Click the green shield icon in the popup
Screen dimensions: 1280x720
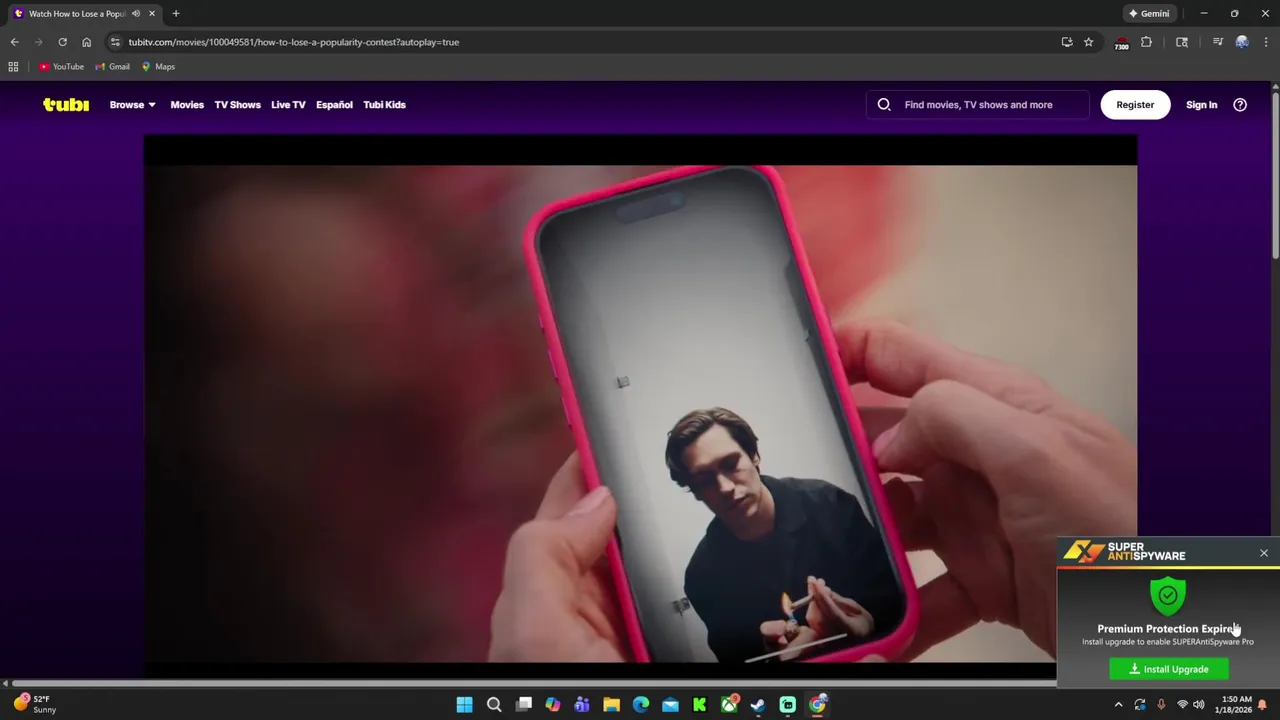tap(1167, 596)
